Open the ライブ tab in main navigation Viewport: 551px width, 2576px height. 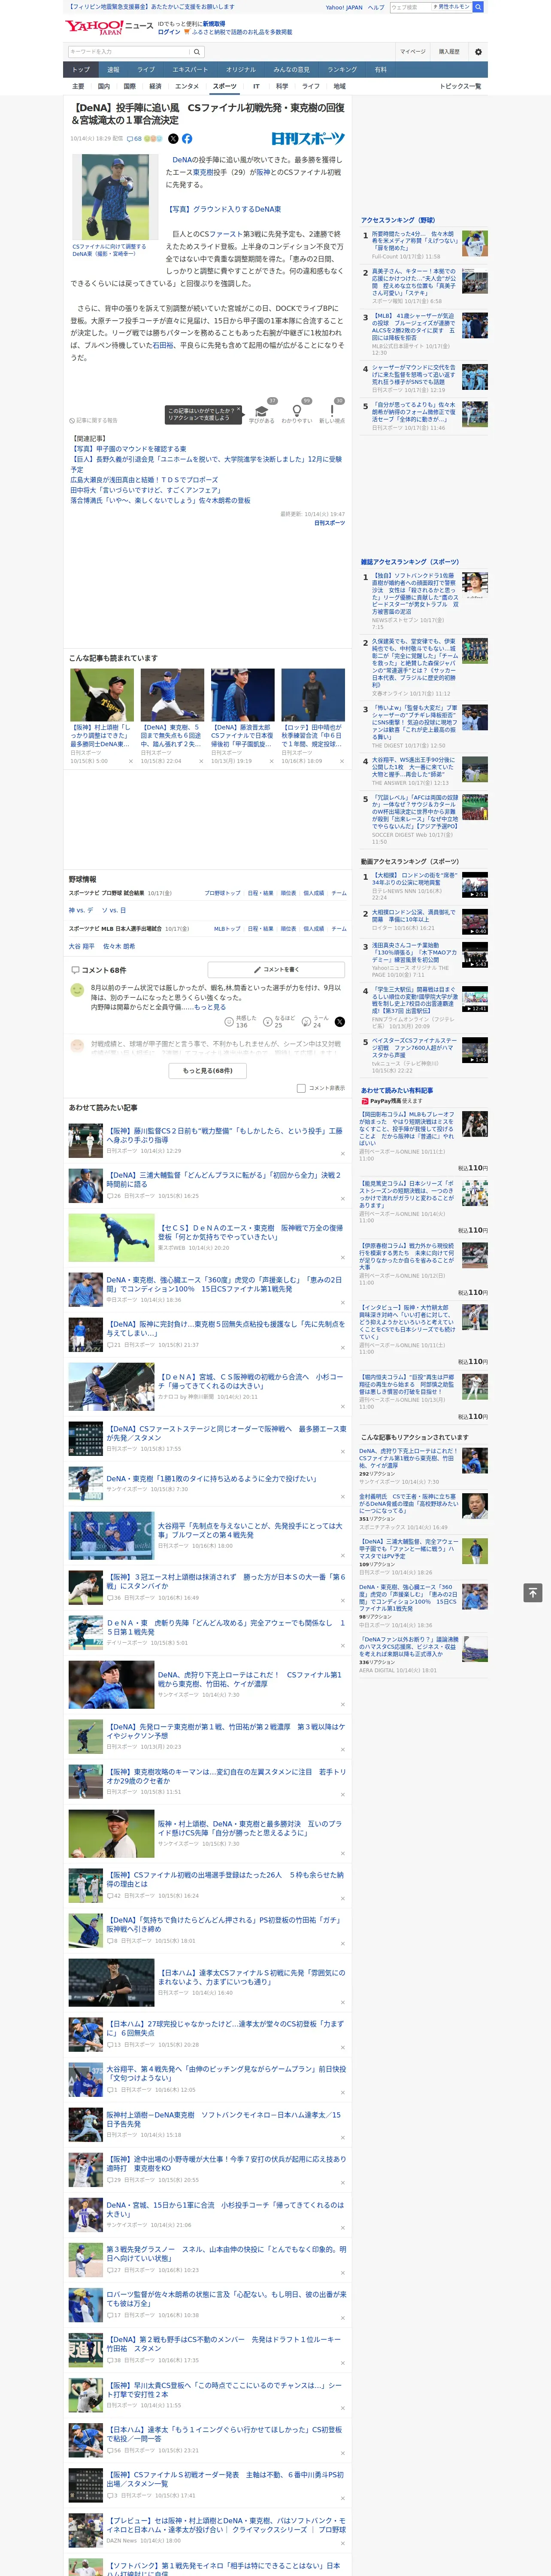[x=146, y=70]
